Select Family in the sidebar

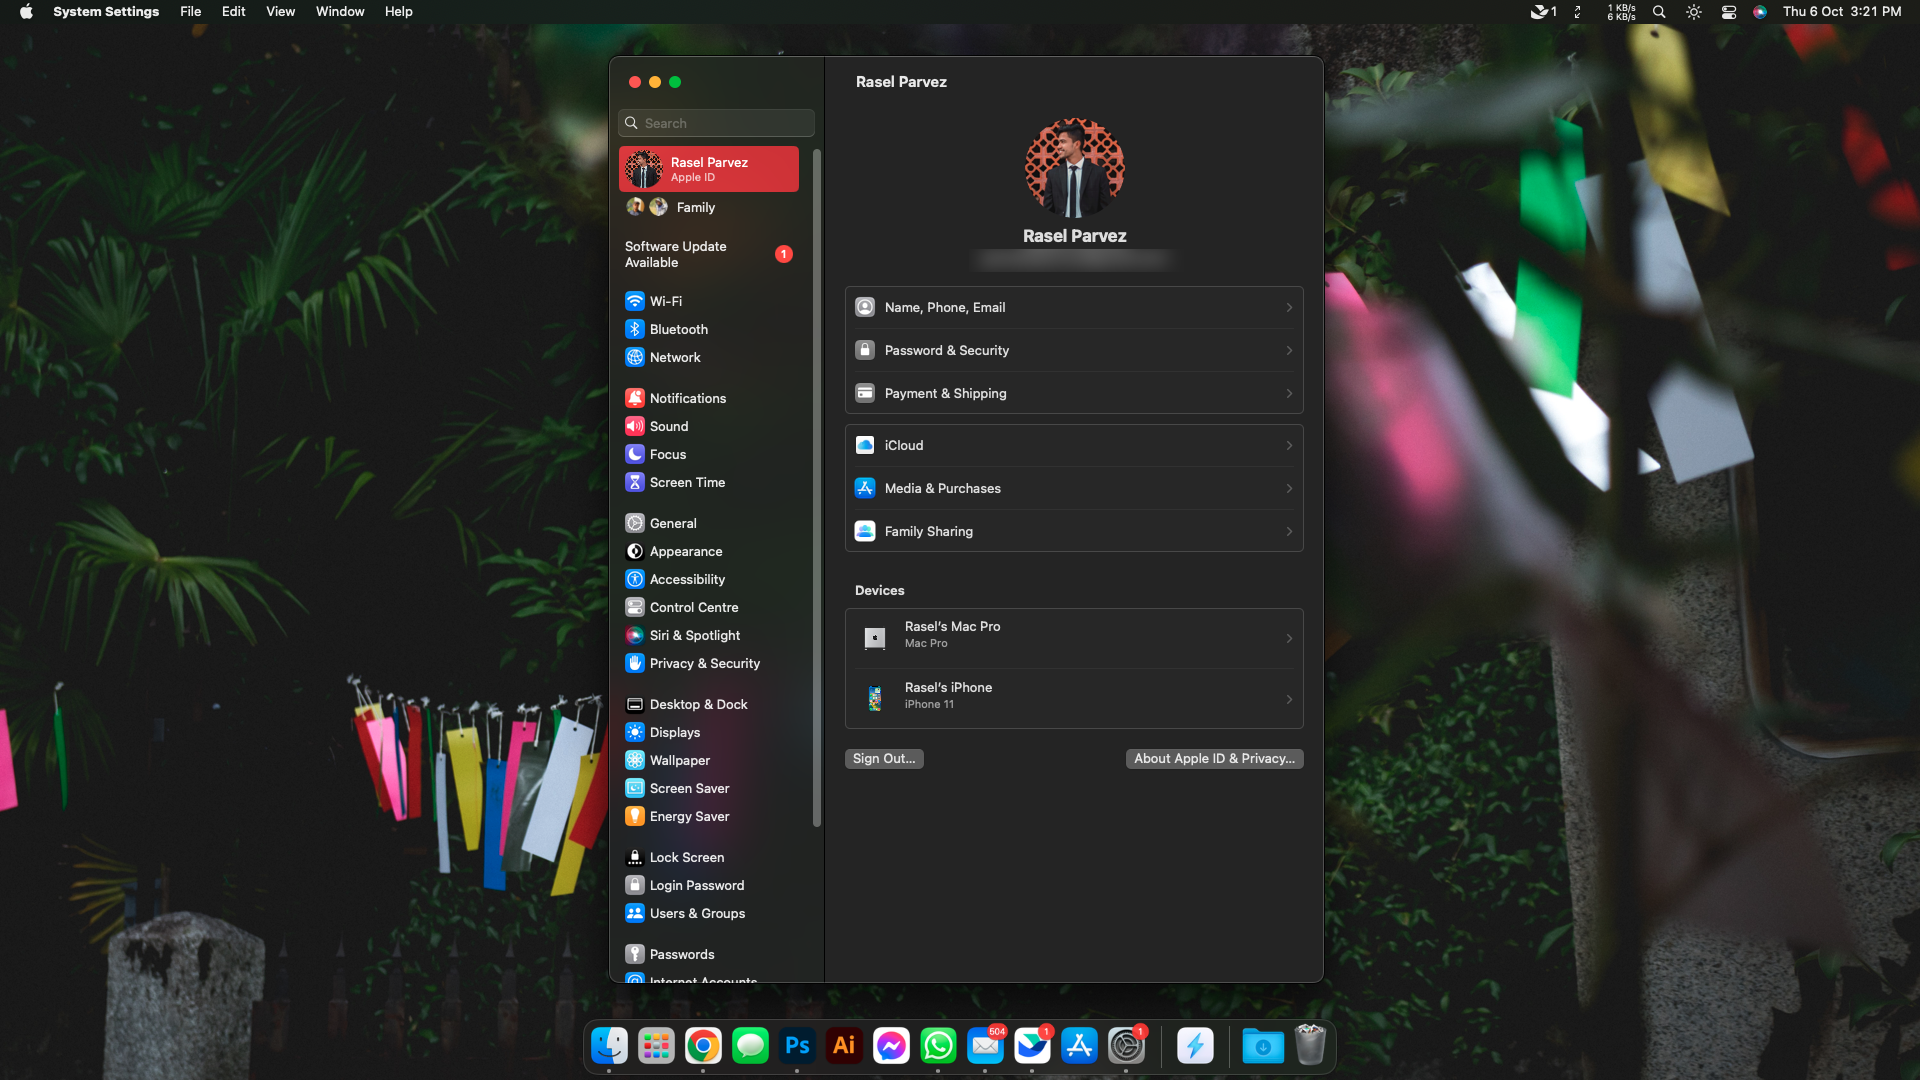[x=708, y=207]
